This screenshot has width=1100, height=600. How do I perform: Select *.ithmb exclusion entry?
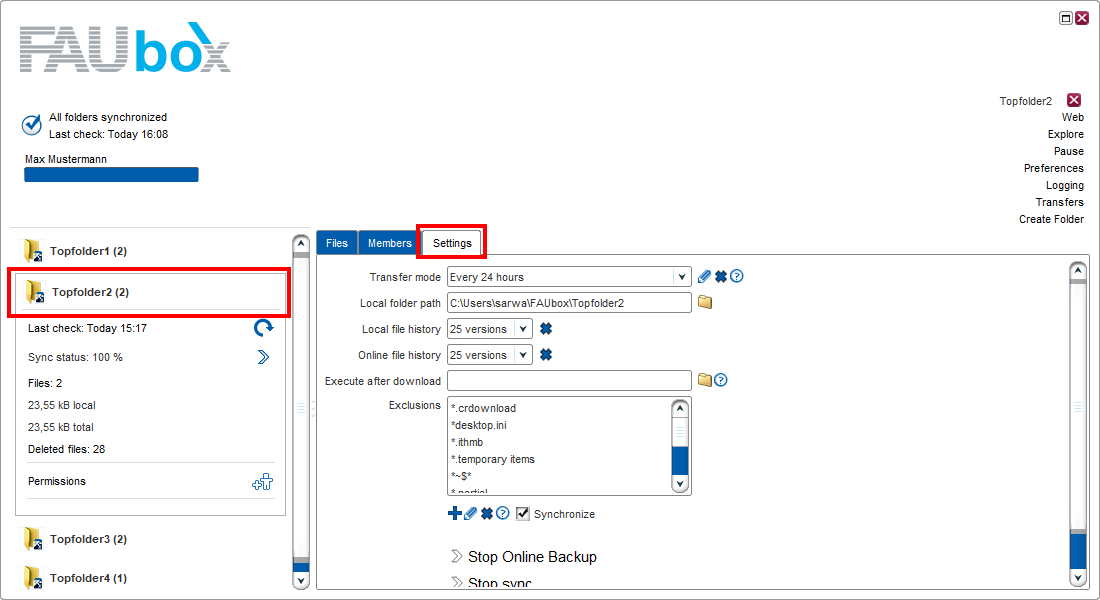point(467,442)
